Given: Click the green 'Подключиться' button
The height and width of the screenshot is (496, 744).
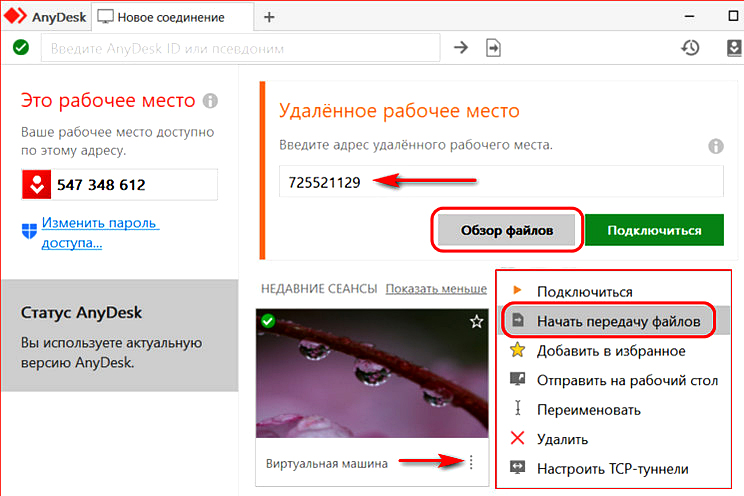Looking at the screenshot, I should click(654, 230).
